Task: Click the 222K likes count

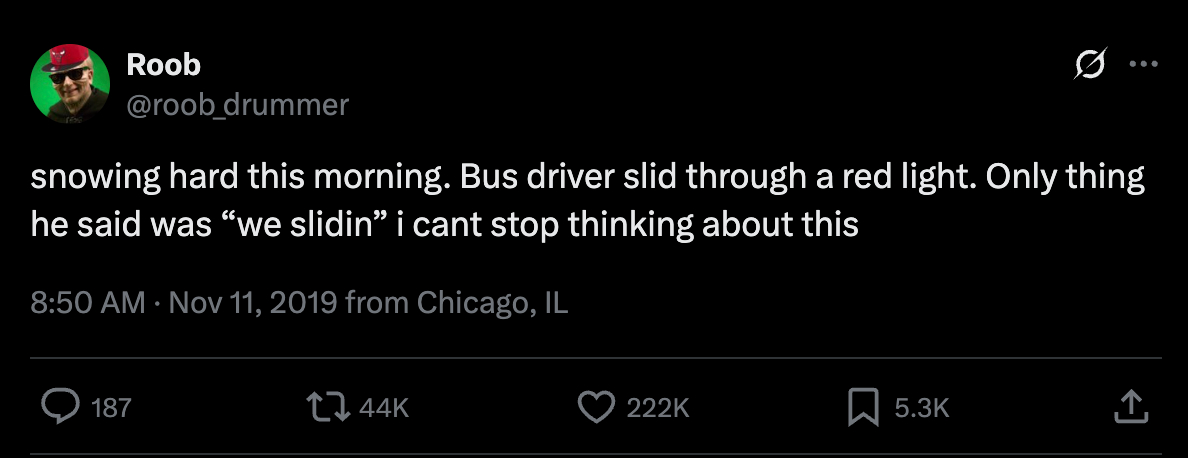Action: tap(657, 407)
